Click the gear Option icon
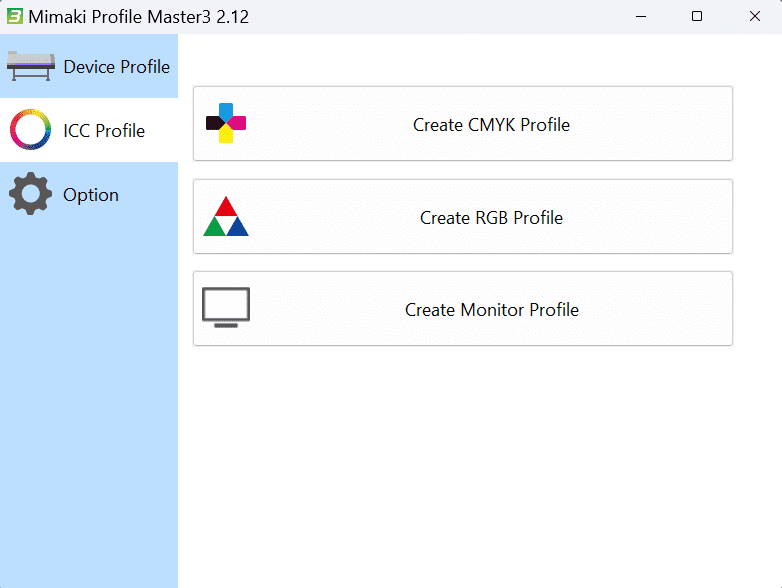 coord(30,194)
